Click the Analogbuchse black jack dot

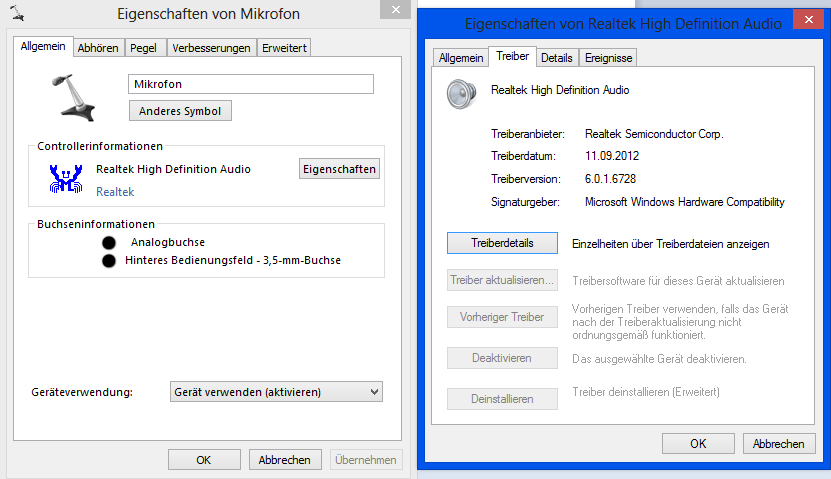109,243
